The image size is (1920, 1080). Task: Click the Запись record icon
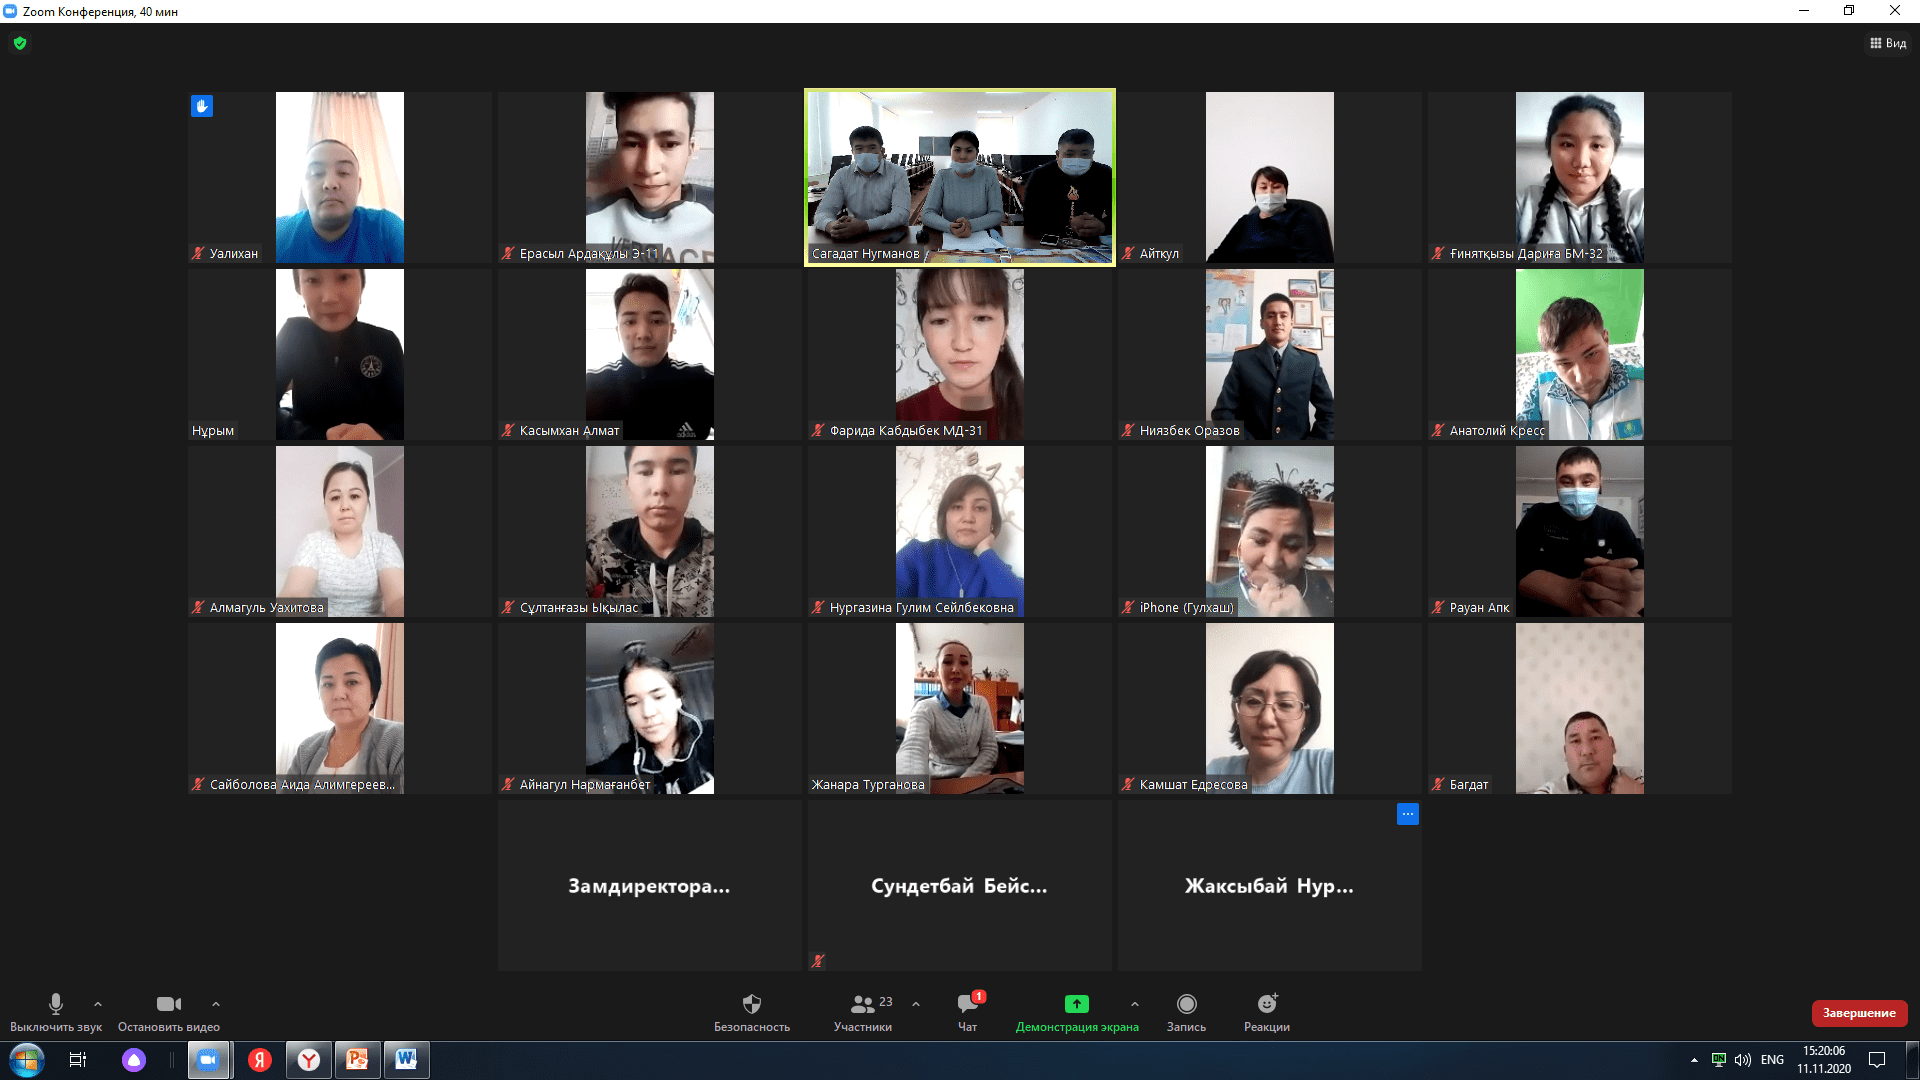(1186, 1004)
